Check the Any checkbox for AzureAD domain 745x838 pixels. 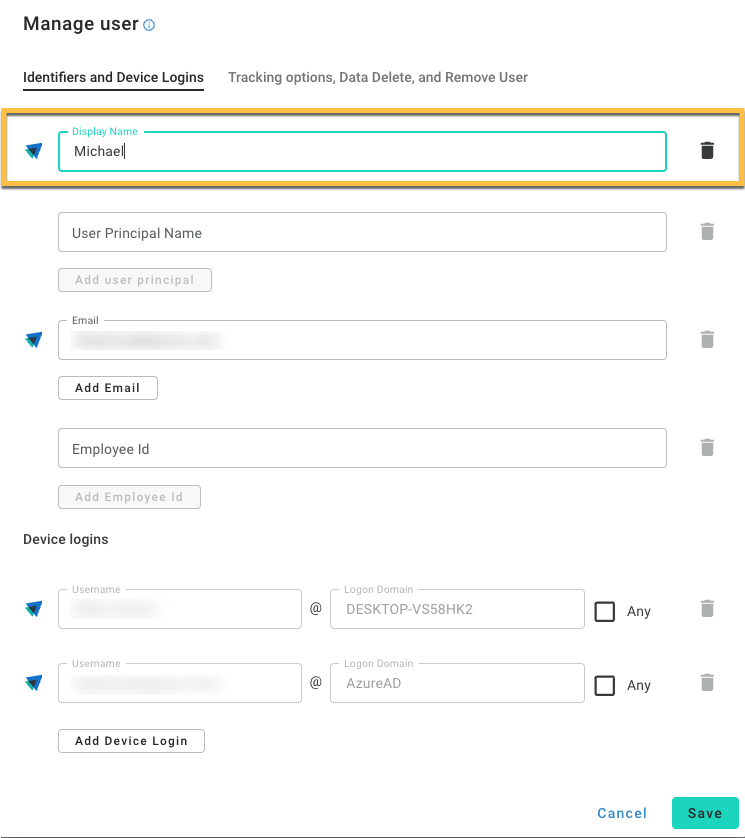[605, 683]
